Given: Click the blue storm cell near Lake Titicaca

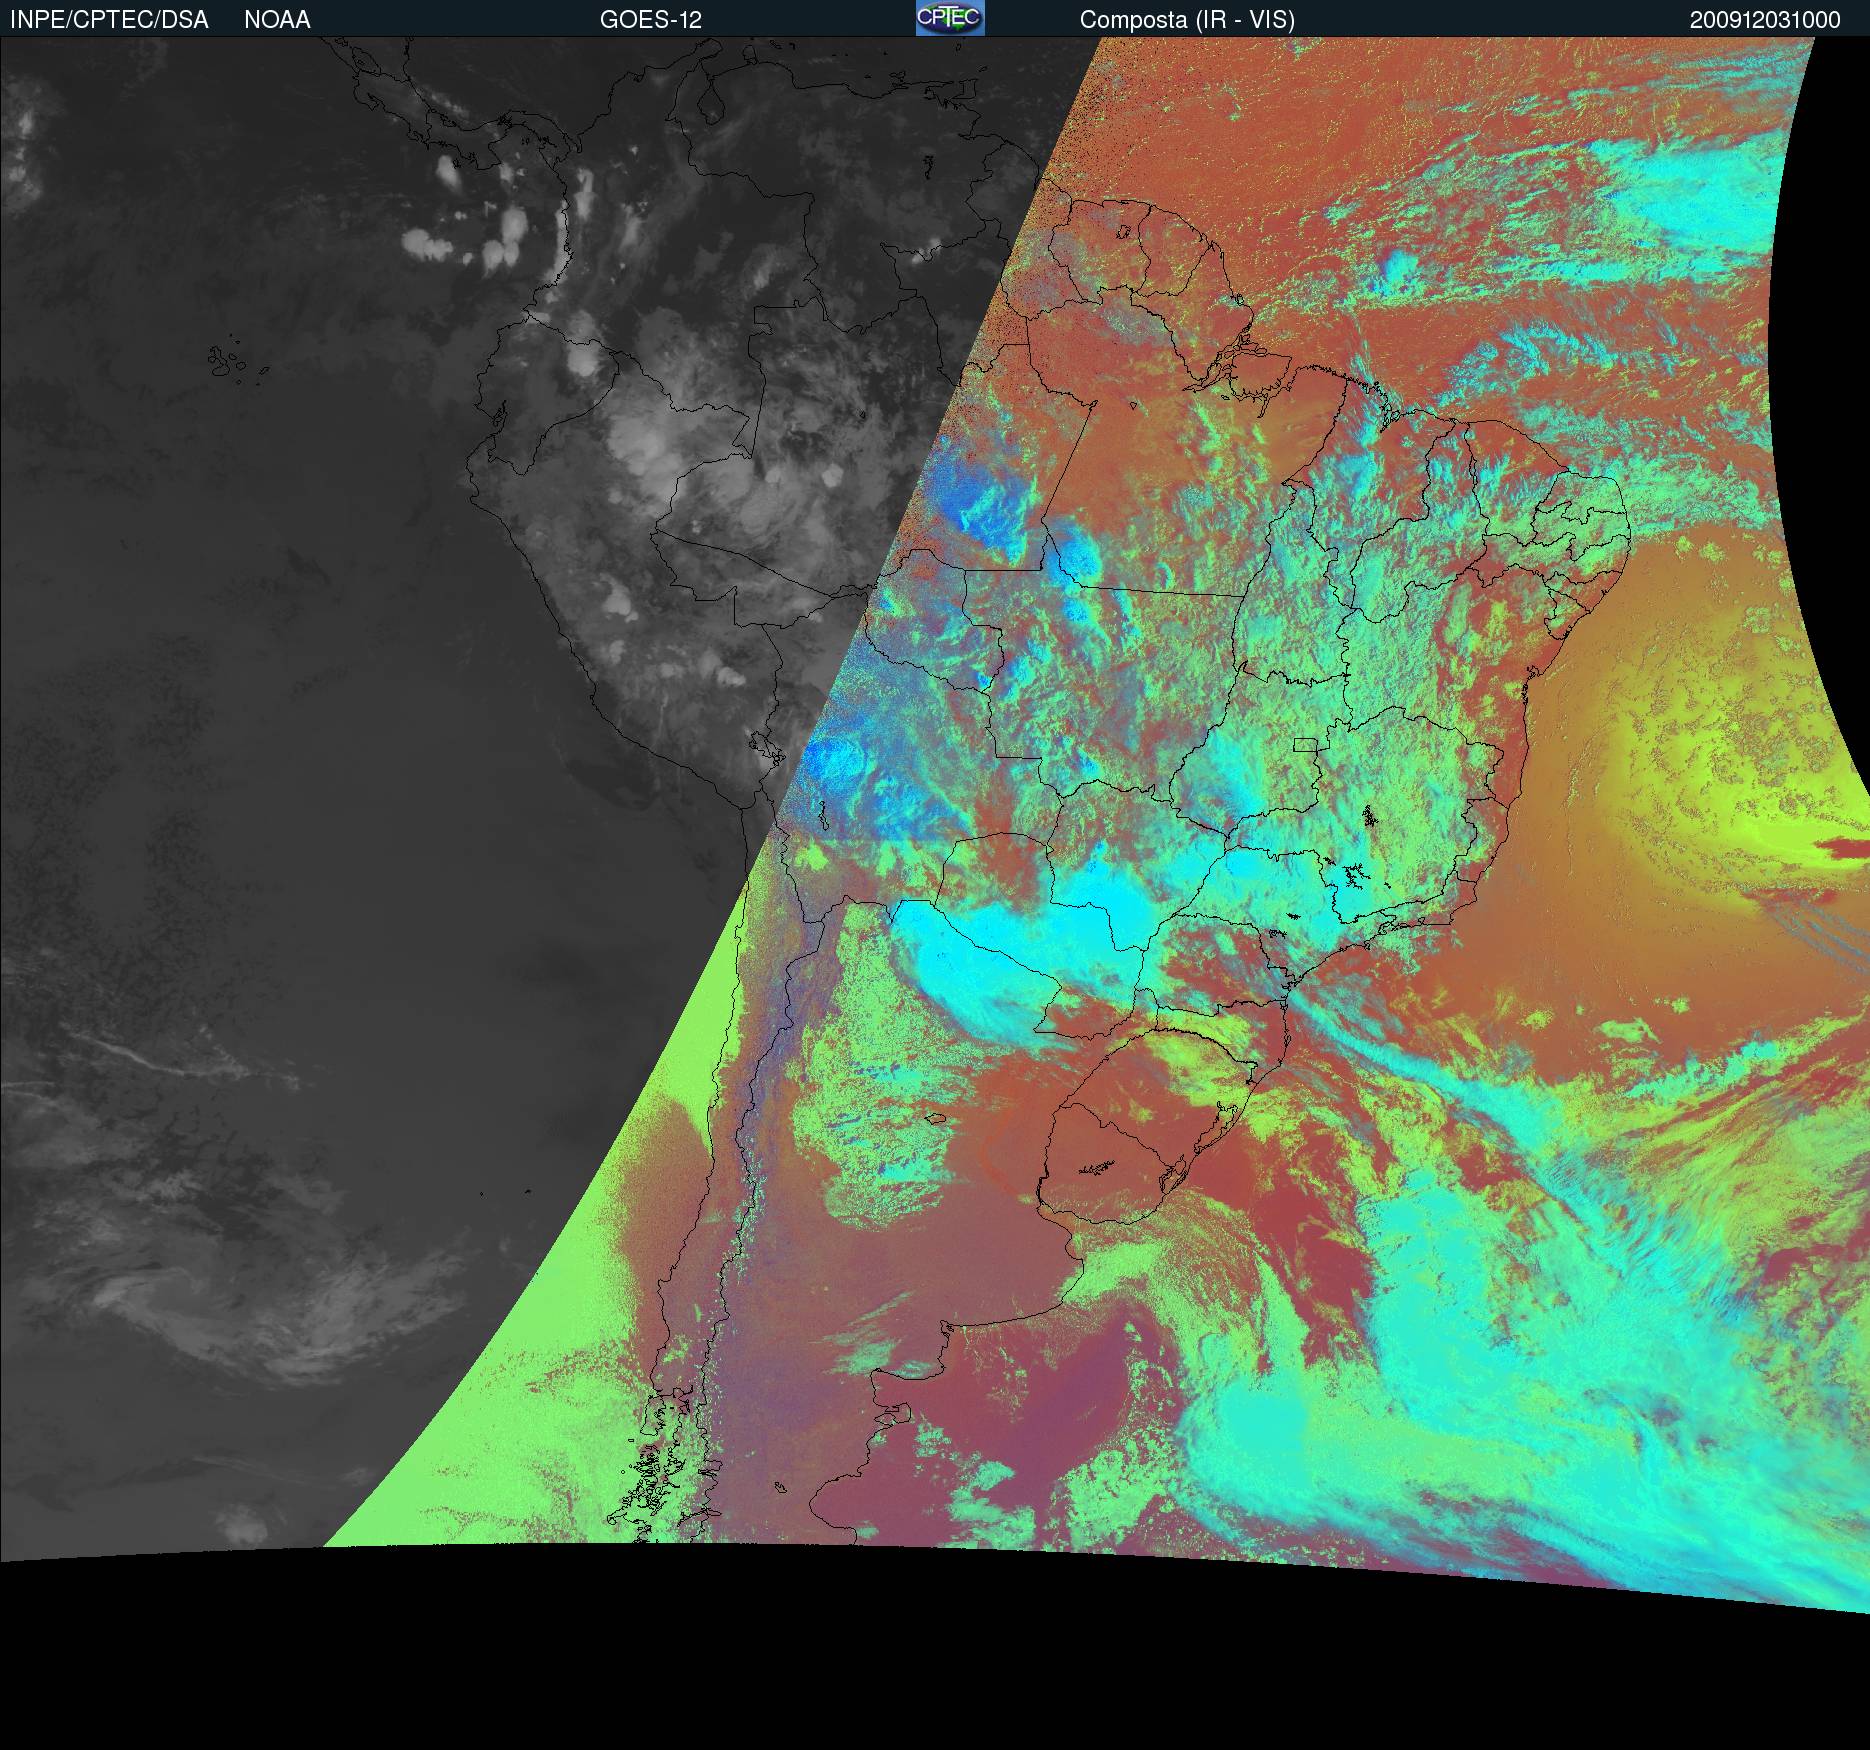Looking at the screenshot, I should point(835,762).
